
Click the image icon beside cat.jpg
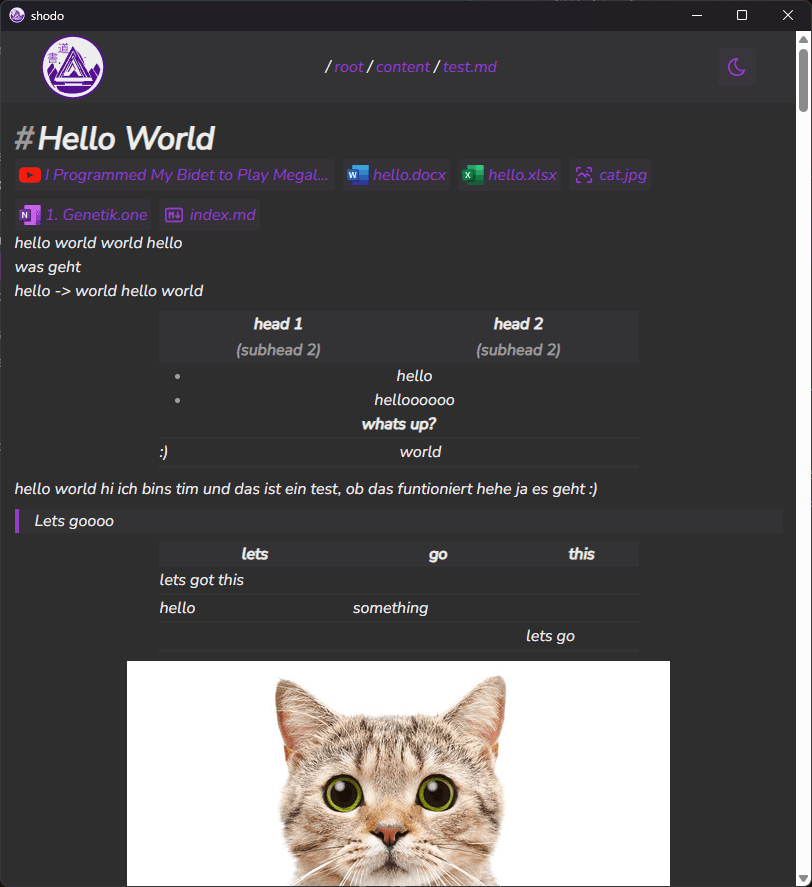click(x=584, y=175)
